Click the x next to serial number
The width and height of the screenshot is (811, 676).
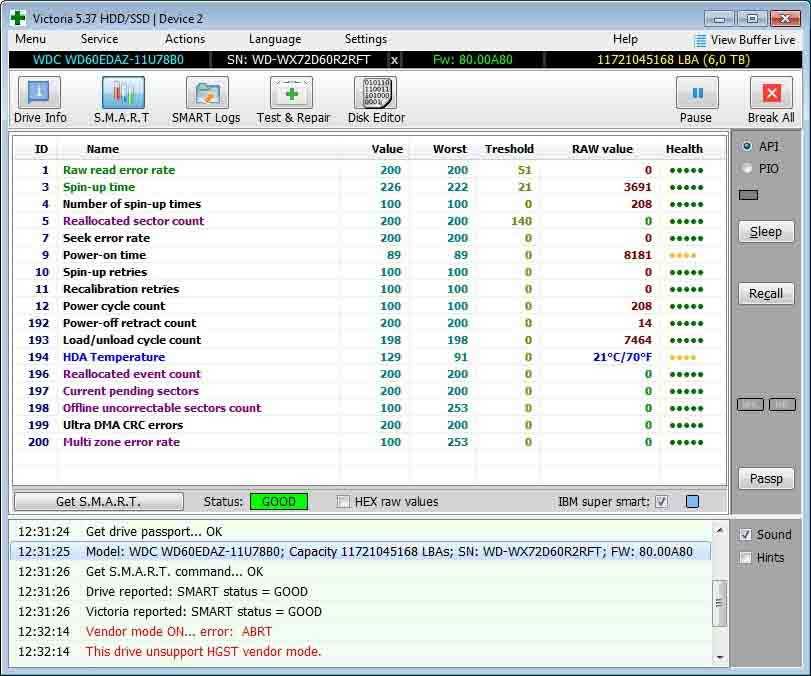coord(394,60)
